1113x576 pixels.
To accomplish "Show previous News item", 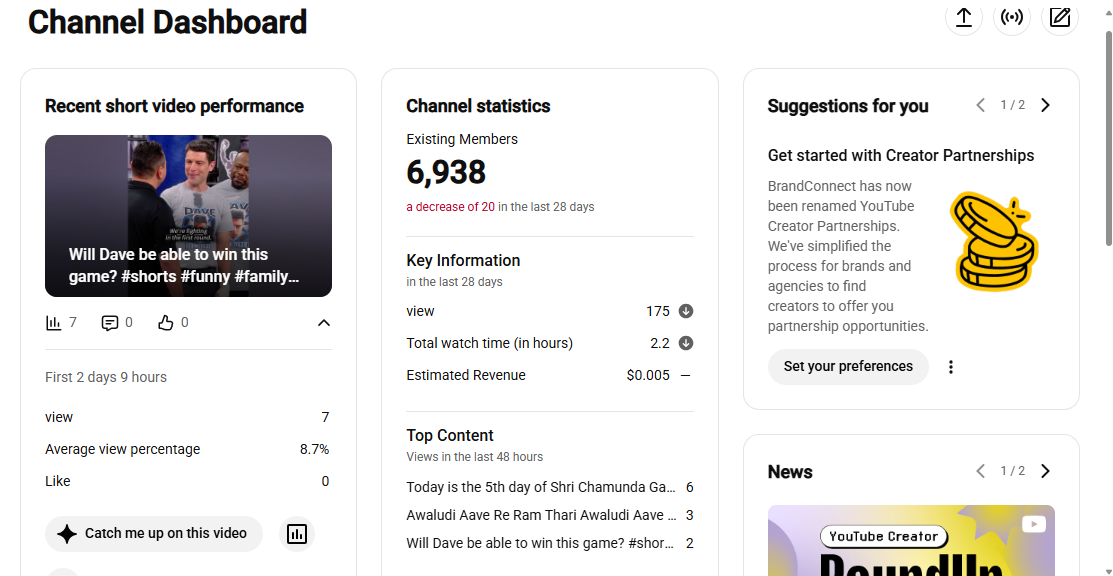I will click(981, 471).
